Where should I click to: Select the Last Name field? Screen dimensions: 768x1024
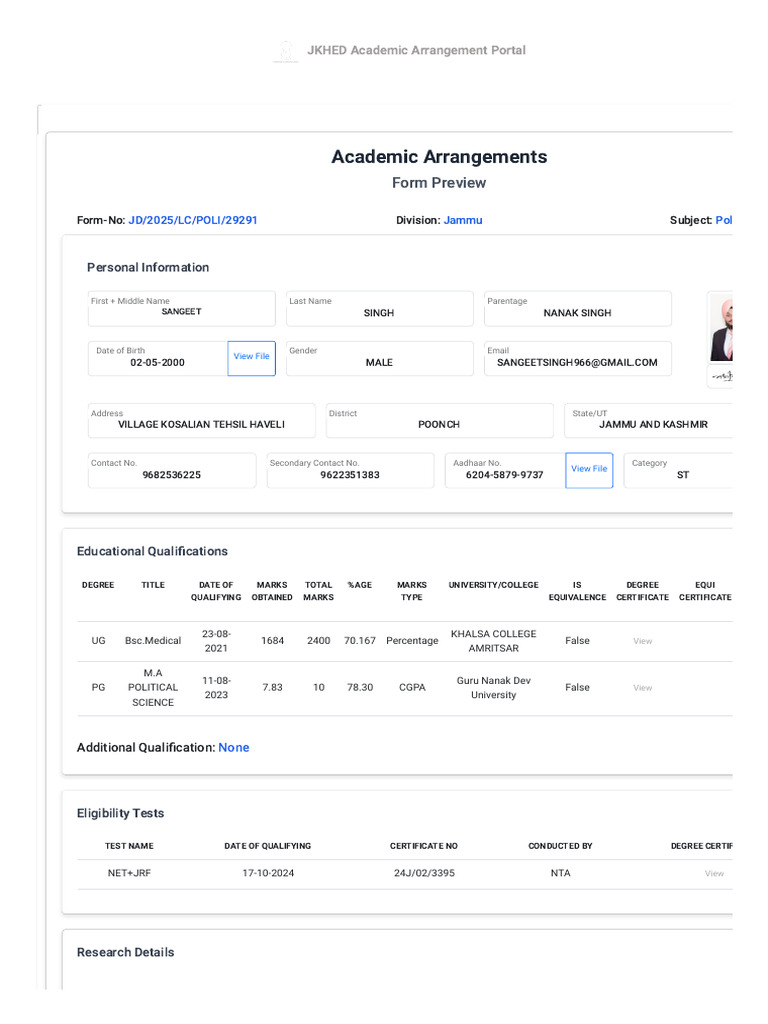click(x=379, y=309)
